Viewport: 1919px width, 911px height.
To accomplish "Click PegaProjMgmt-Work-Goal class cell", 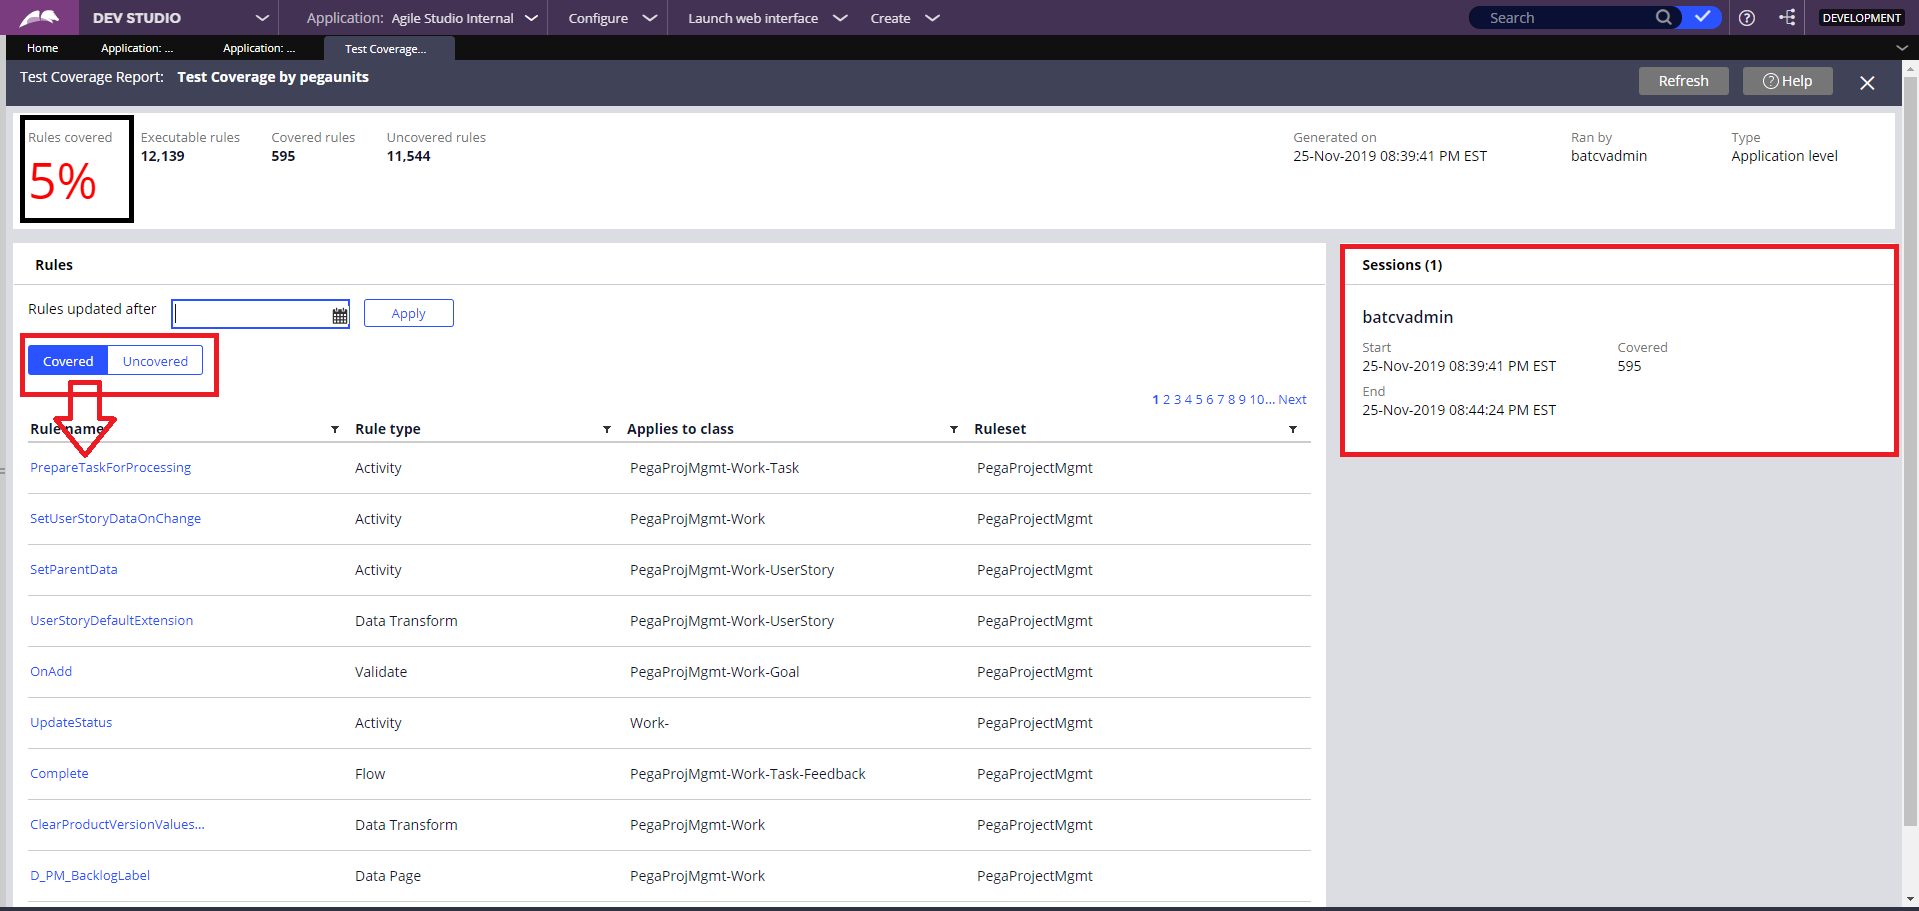I will click(715, 672).
